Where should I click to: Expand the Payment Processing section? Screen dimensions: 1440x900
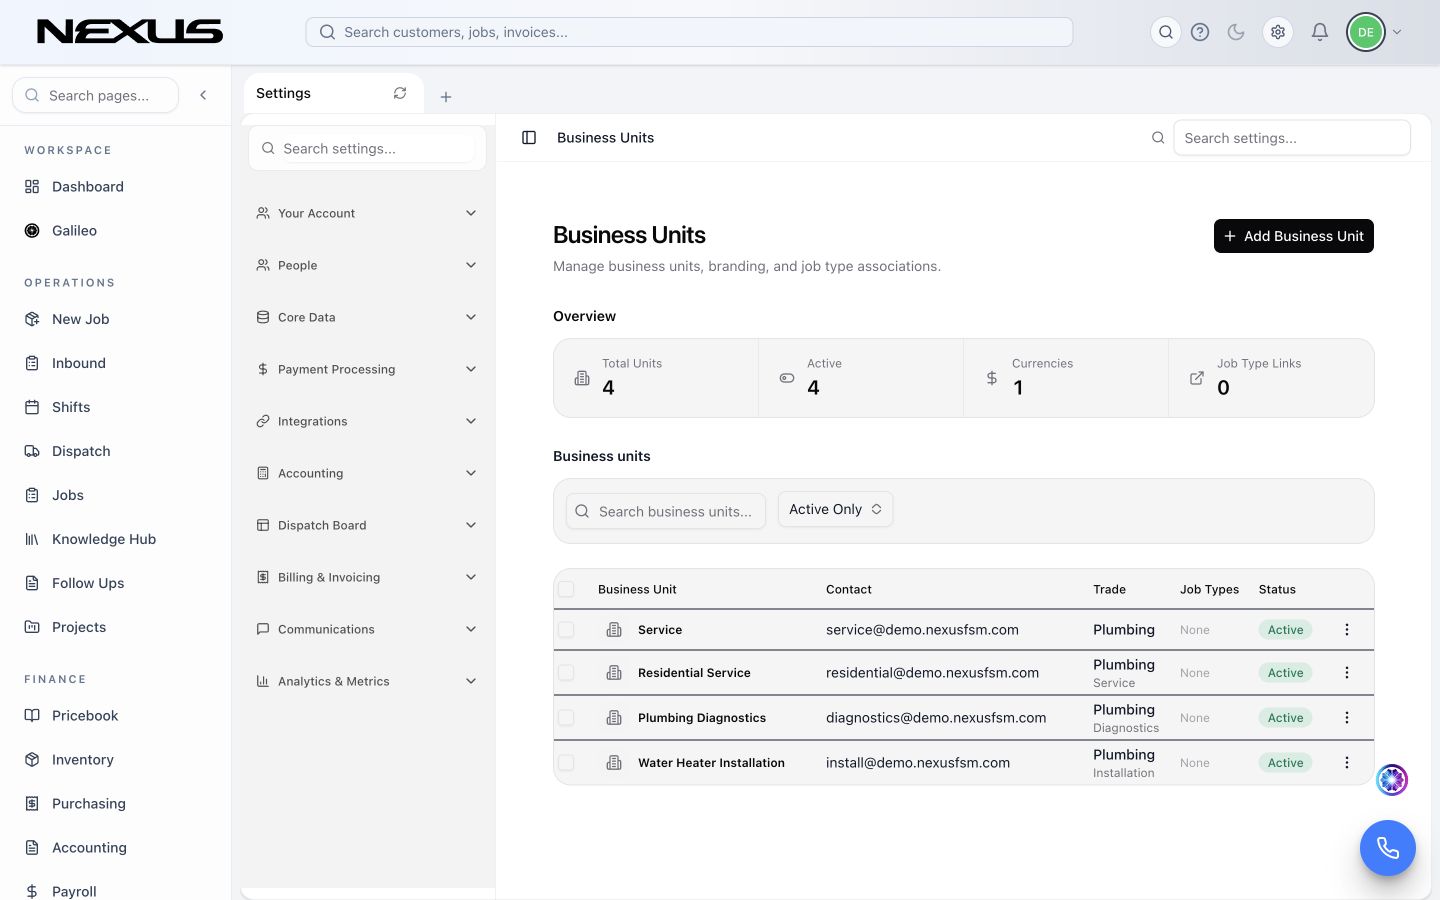click(x=367, y=369)
